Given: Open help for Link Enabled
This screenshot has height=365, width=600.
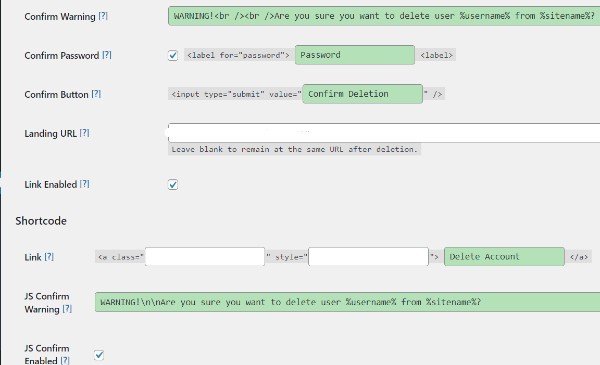Looking at the screenshot, I should coord(85,184).
